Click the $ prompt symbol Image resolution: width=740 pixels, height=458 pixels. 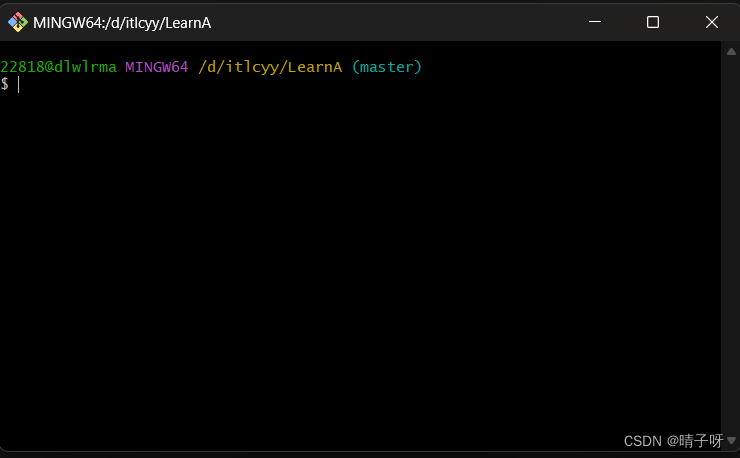[5, 84]
